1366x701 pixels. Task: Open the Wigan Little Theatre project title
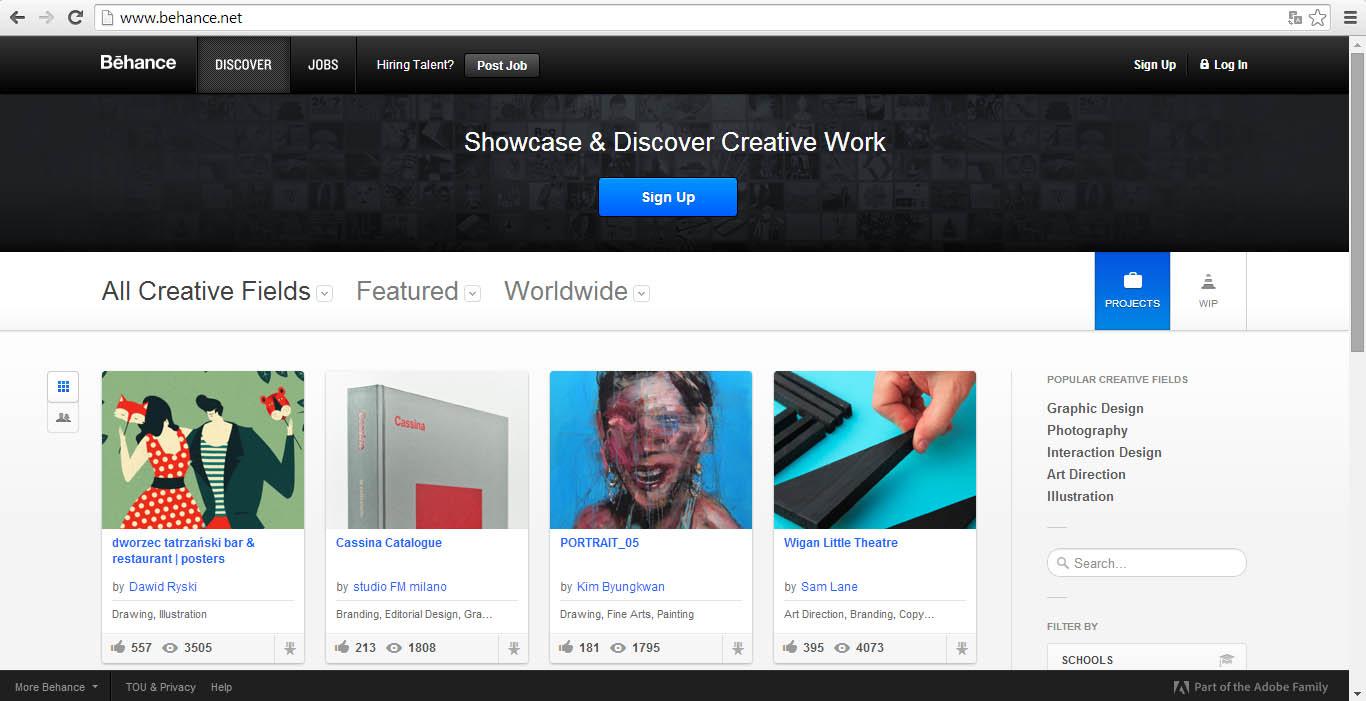[841, 543]
